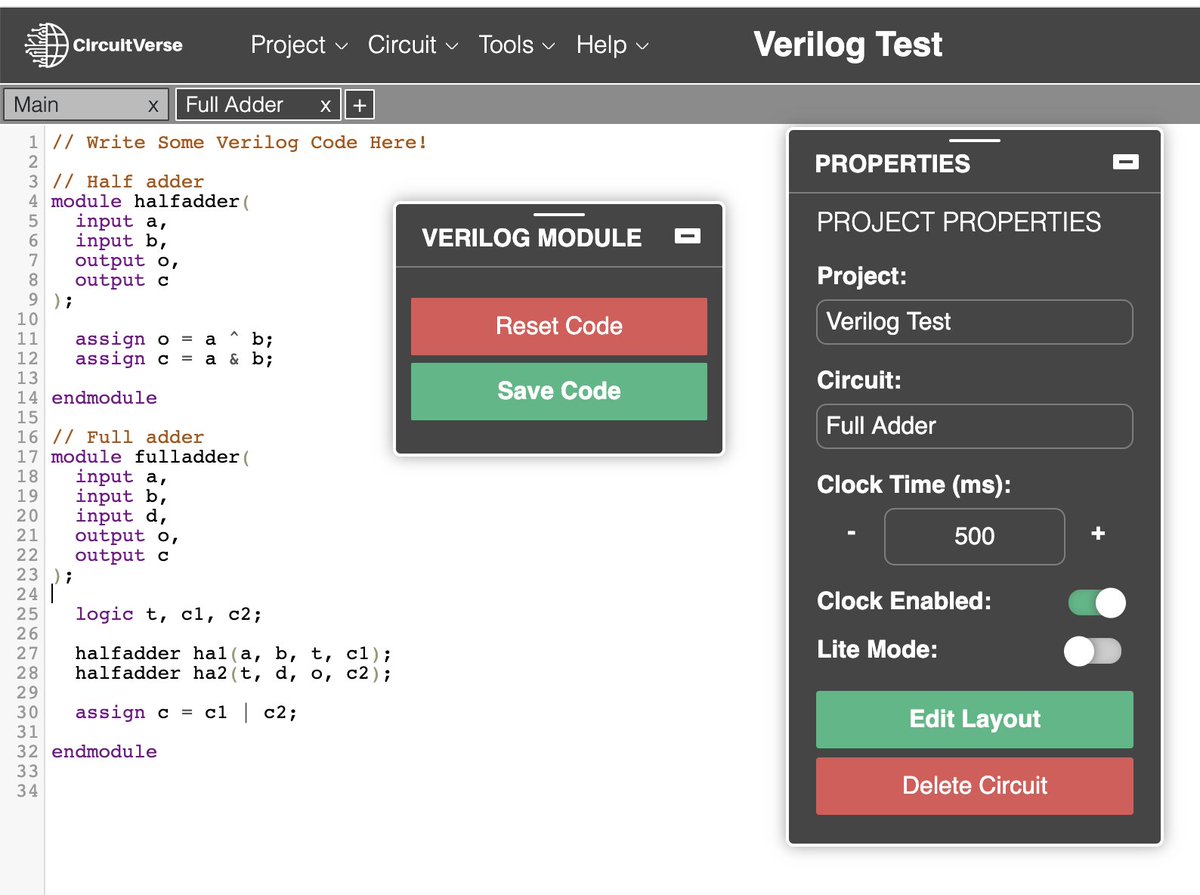Click the '// Full adder' comment

pyautogui.click(x=128, y=437)
